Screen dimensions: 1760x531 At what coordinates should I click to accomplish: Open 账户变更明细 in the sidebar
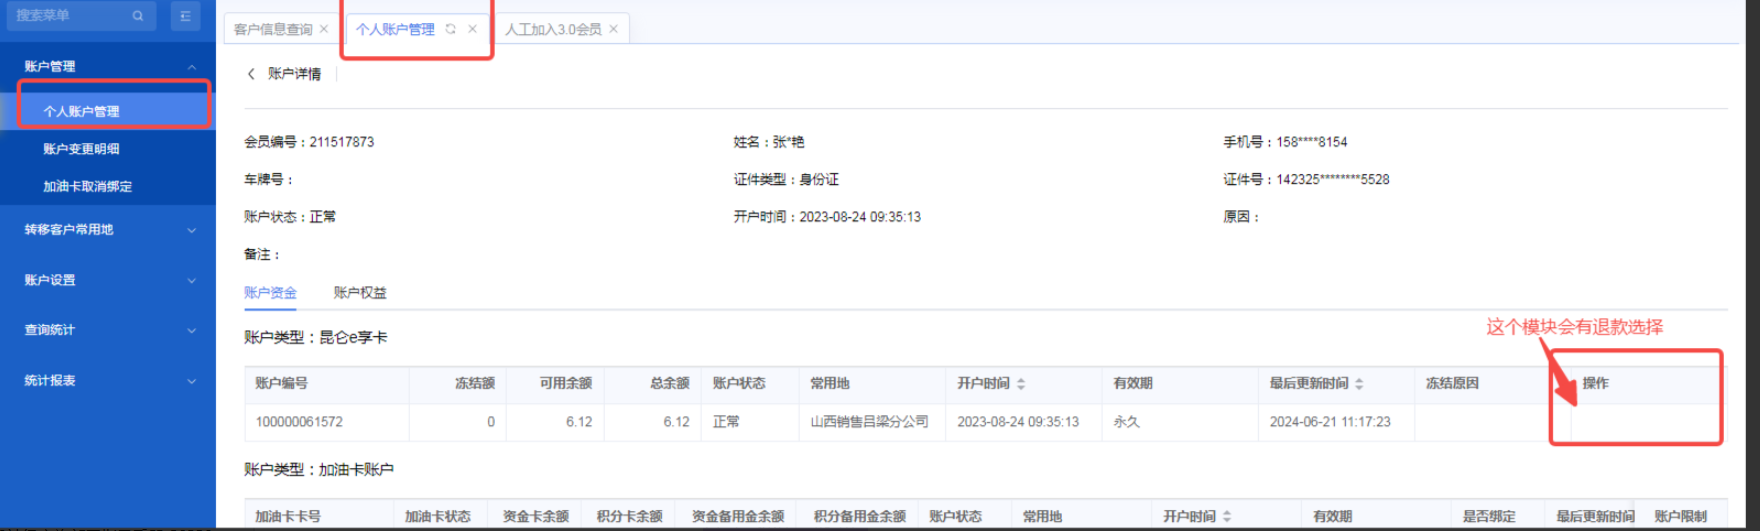point(81,149)
